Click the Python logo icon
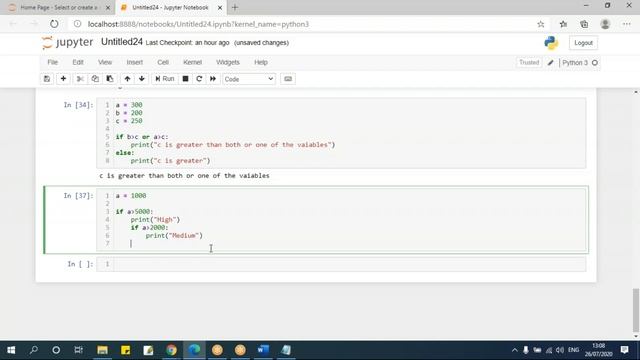640x360 pixels. [x=551, y=43]
